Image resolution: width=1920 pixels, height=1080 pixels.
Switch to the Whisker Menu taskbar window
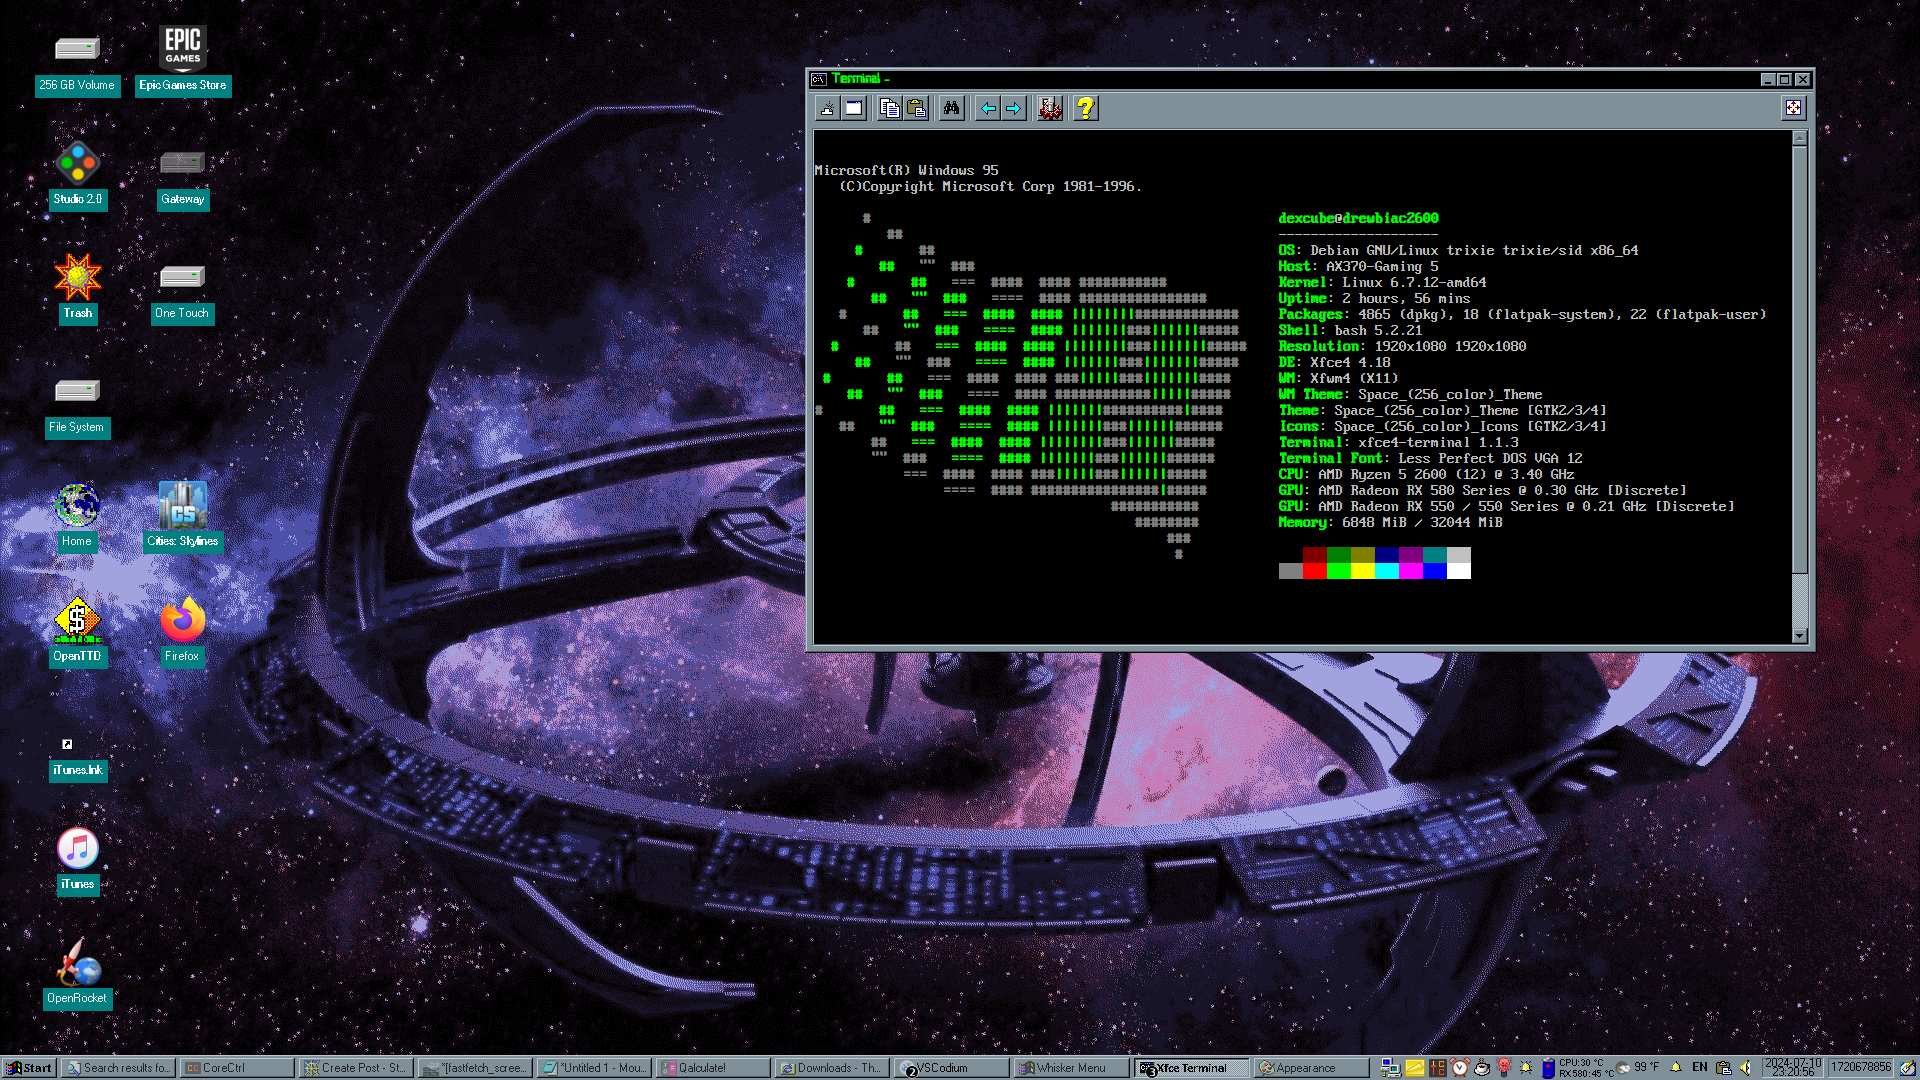1070,1068
